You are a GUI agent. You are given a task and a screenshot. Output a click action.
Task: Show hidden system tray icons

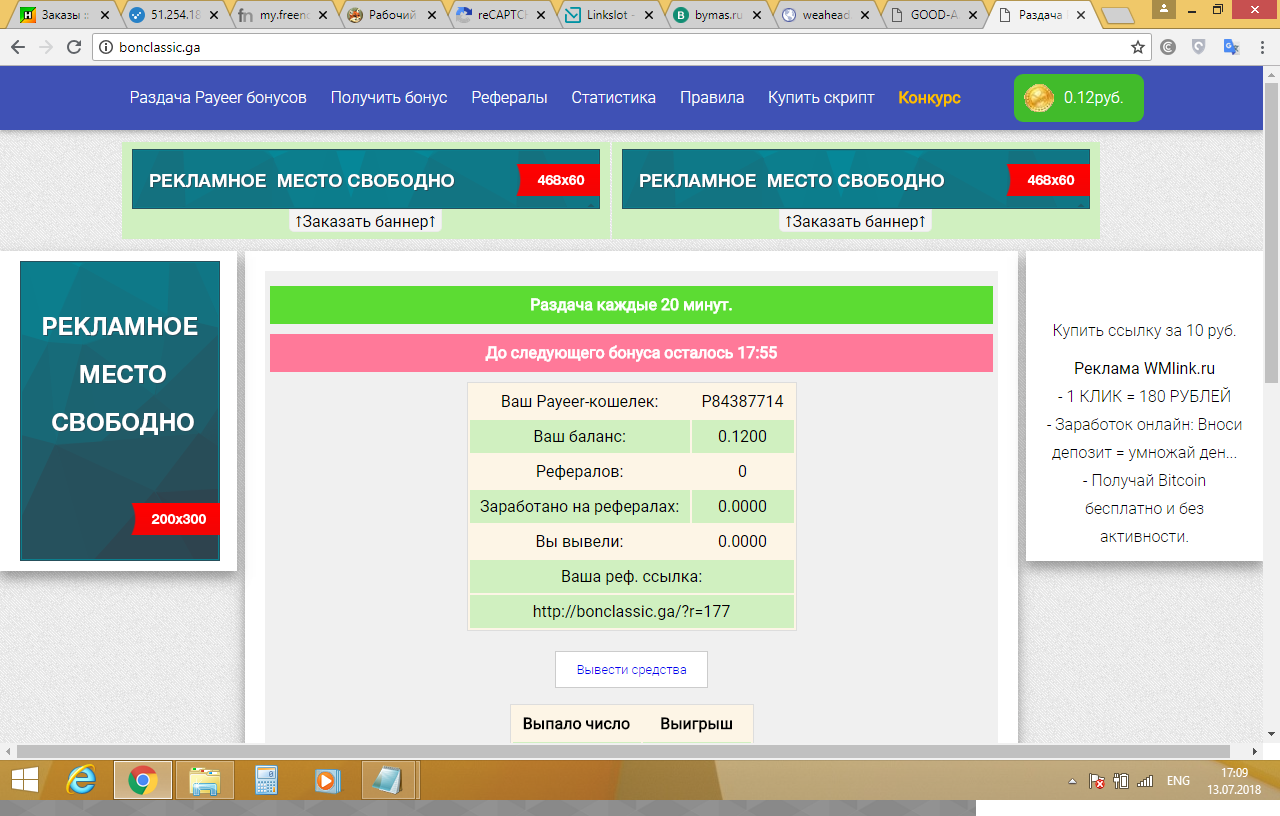click(1072, 781)
